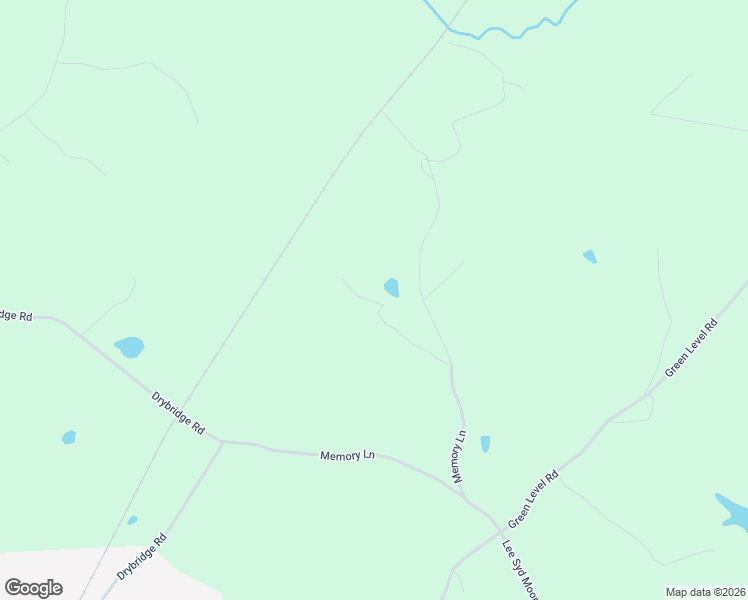Click the Drybridge Rd label near the railway
The image size is (748, 600).
[178, 413]
